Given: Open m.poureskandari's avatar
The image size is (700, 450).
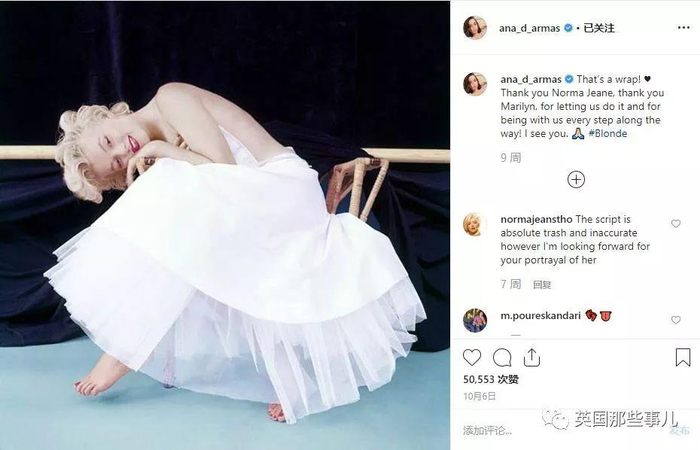Looking at the screenshot, I should click(475, 320).
